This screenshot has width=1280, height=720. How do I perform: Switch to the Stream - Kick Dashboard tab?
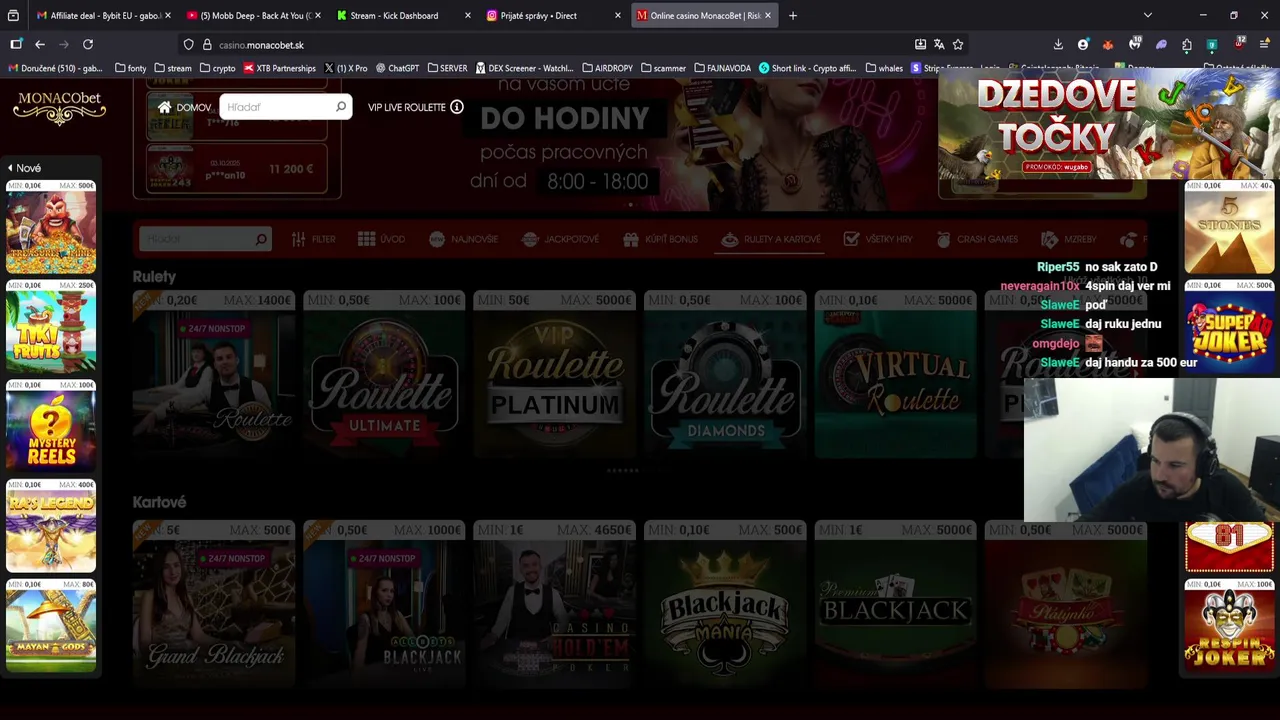tap(404, 16)
